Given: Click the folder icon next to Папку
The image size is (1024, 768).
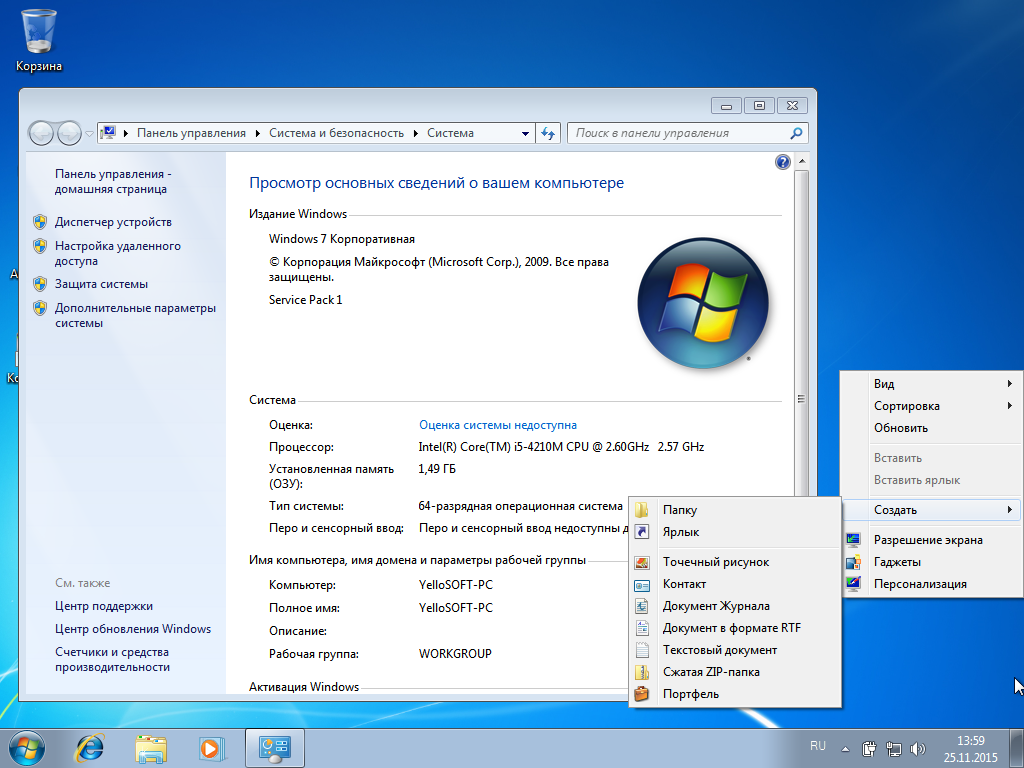Looking at the screenshot, I should click(x=642, y=510).
